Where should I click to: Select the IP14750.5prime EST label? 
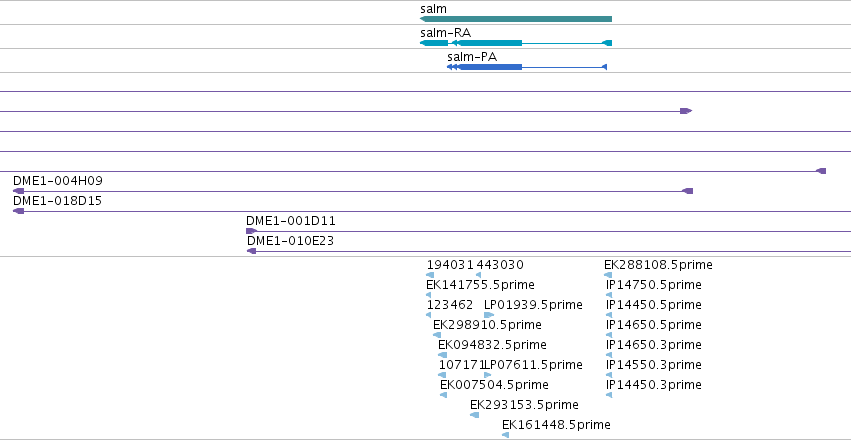(653, 285)
